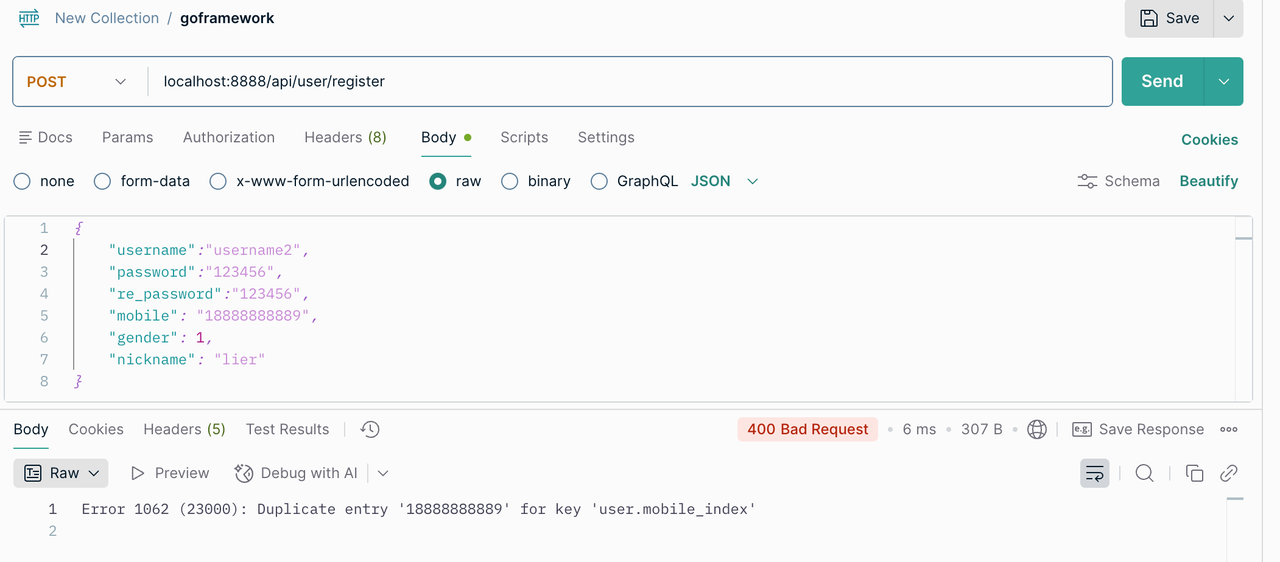Switch to the Authorization tab

[229, 137]
